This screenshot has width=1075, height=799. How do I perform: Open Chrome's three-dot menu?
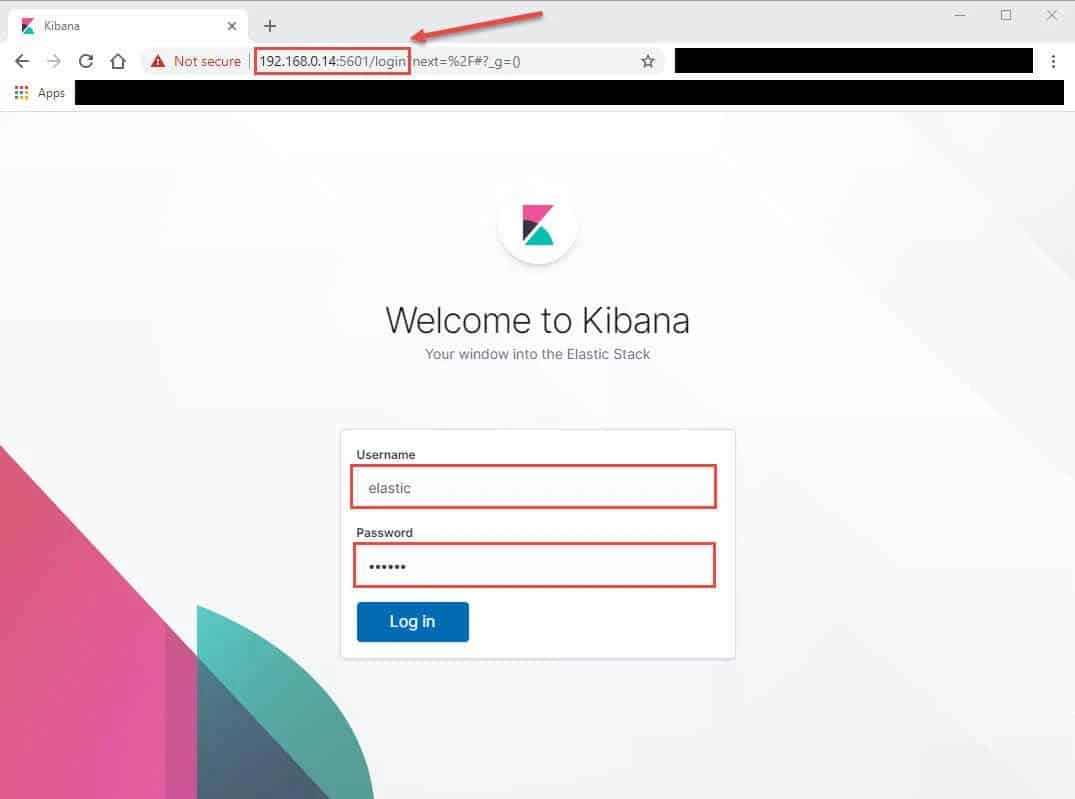(x=1053, y=61)
